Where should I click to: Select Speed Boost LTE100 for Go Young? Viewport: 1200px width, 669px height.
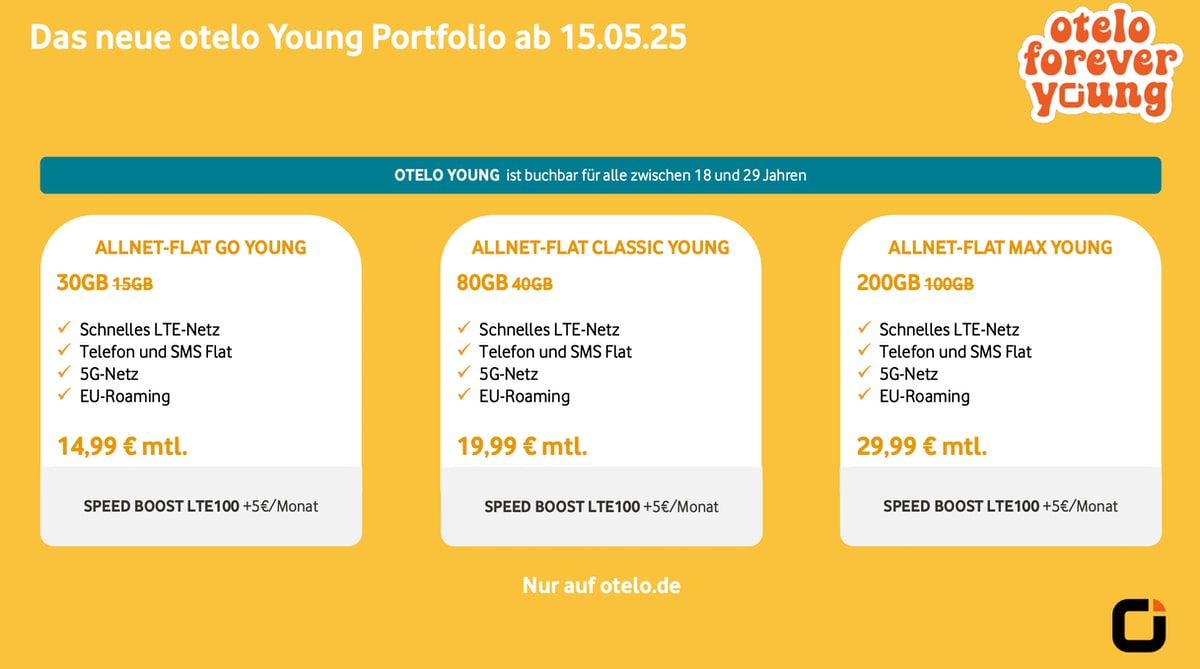point(200,506)
